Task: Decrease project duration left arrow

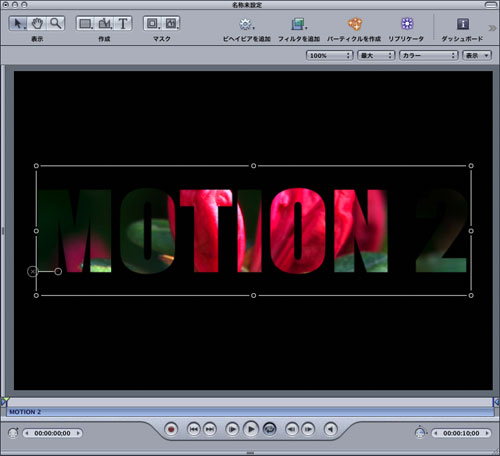Action: (436, 433)
